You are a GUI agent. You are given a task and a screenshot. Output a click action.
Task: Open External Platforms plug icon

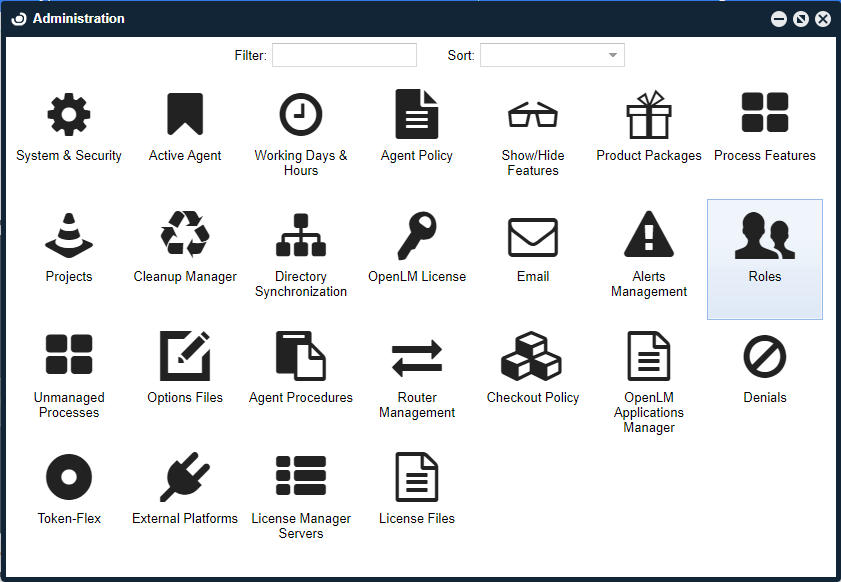pyautogui.click(x=185, y=478)
